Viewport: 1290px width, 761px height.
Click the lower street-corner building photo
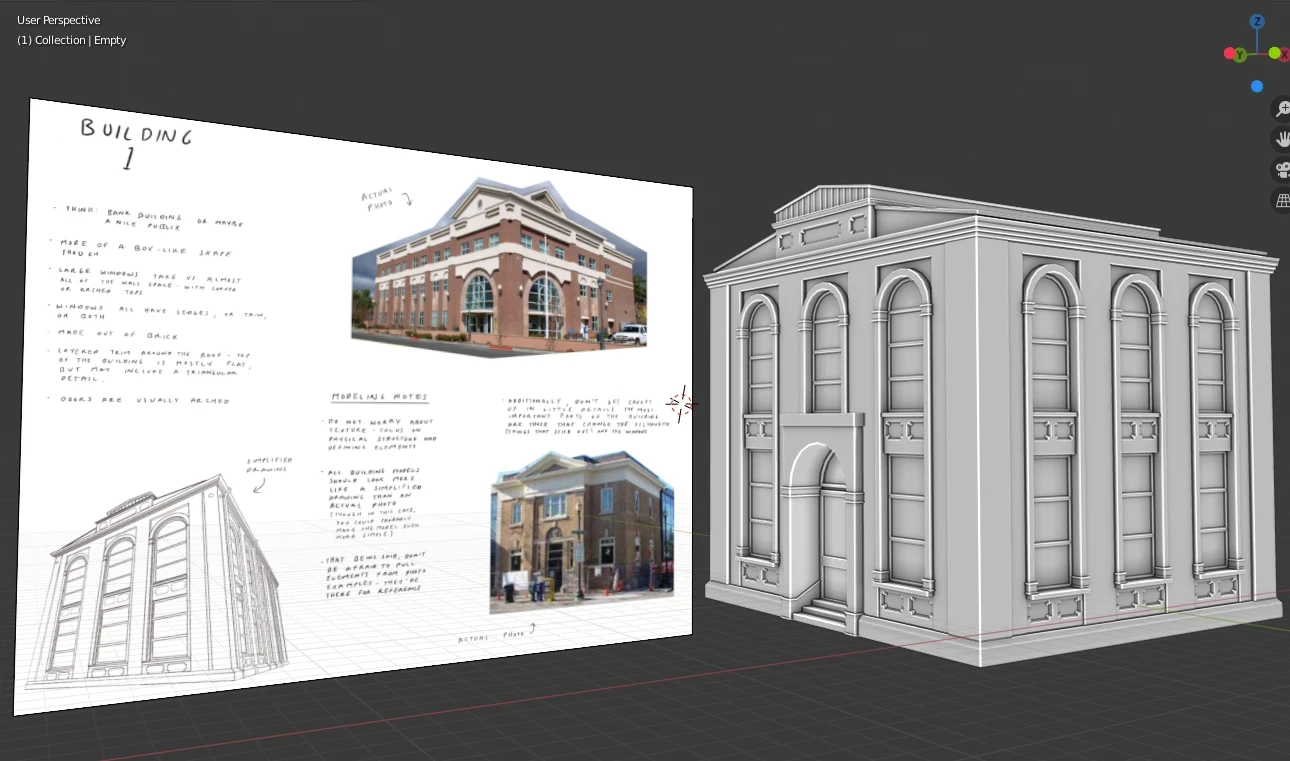[581, 533]
